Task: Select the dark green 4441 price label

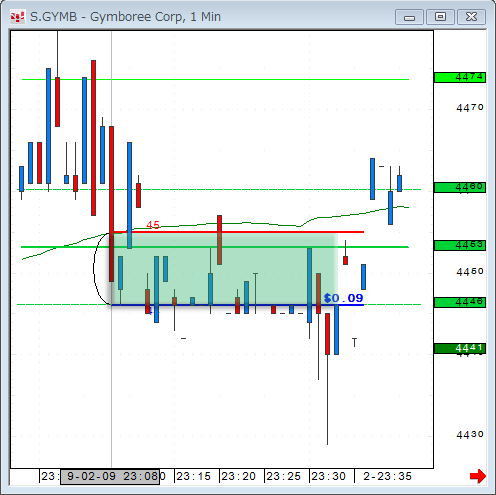Action: [x=460, y=348]
